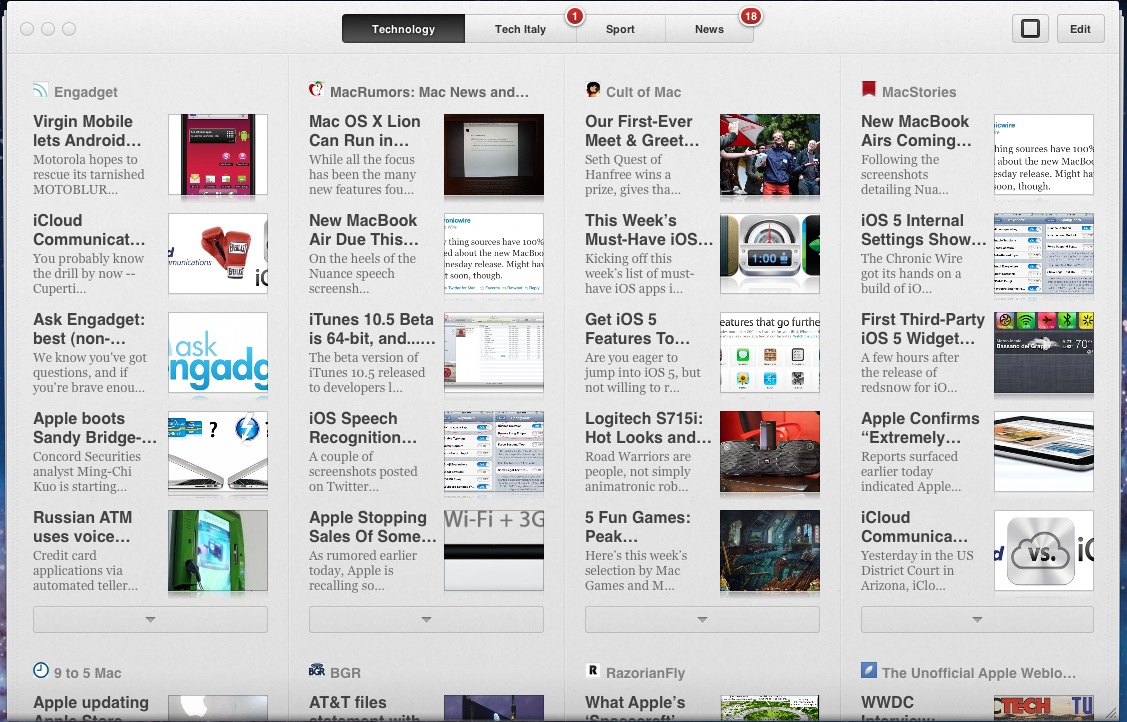Open the BGR feed title
This screenshot has width=1127, height=722.
pos(345,673)
